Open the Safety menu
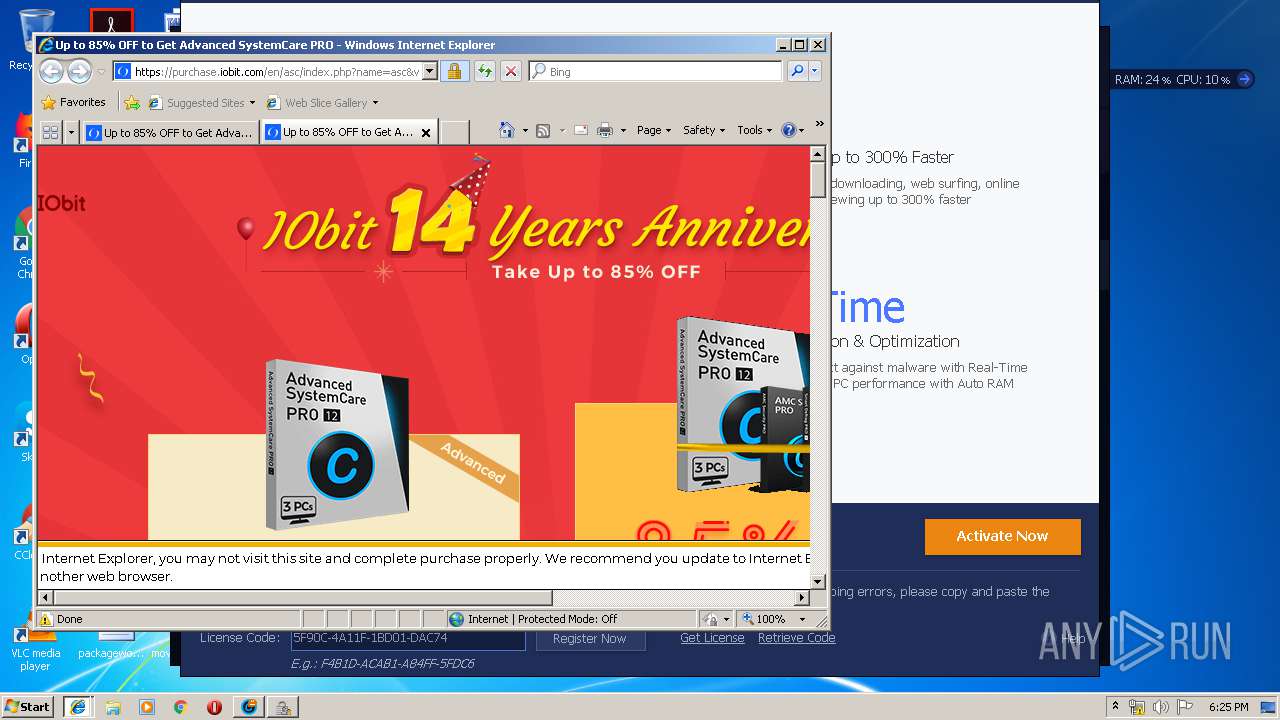This screenshot has height=720, width=1280. tap(704, 130)
